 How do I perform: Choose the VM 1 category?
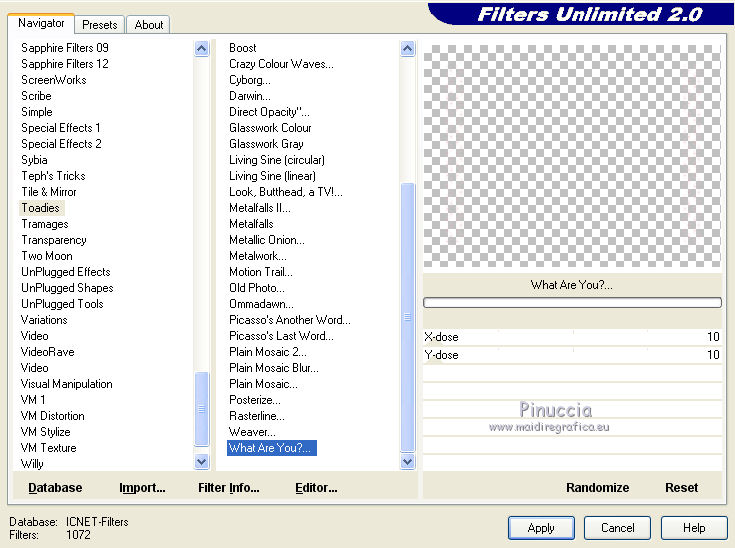click(33, 400)
